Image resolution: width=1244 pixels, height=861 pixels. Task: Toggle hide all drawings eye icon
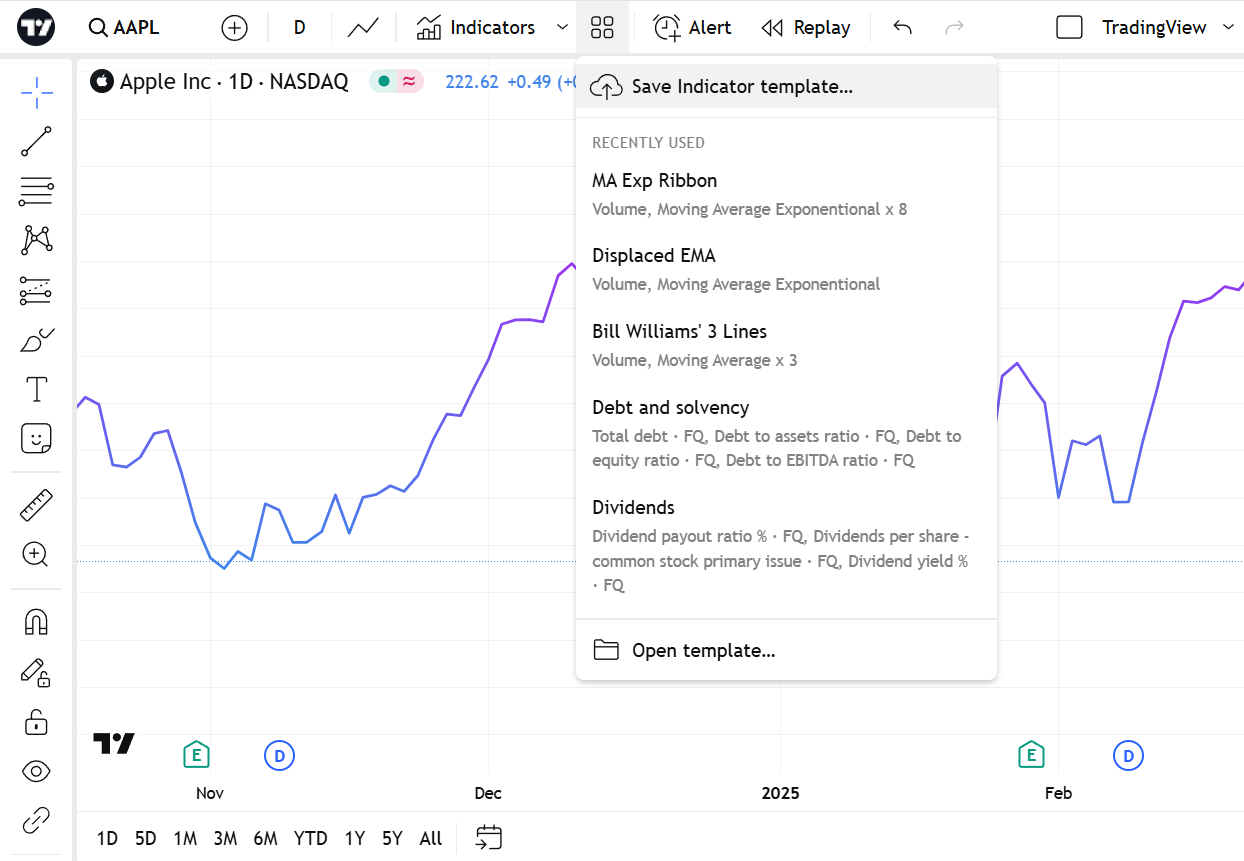pyautogui.click(x=36, y=771)
